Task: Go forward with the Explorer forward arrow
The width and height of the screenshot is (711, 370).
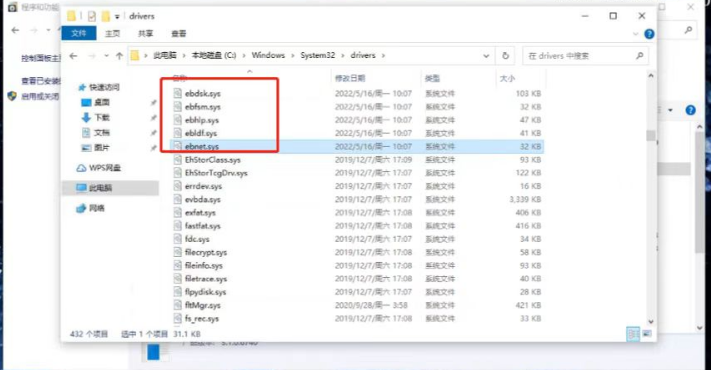Action: (x=92, y=56)
